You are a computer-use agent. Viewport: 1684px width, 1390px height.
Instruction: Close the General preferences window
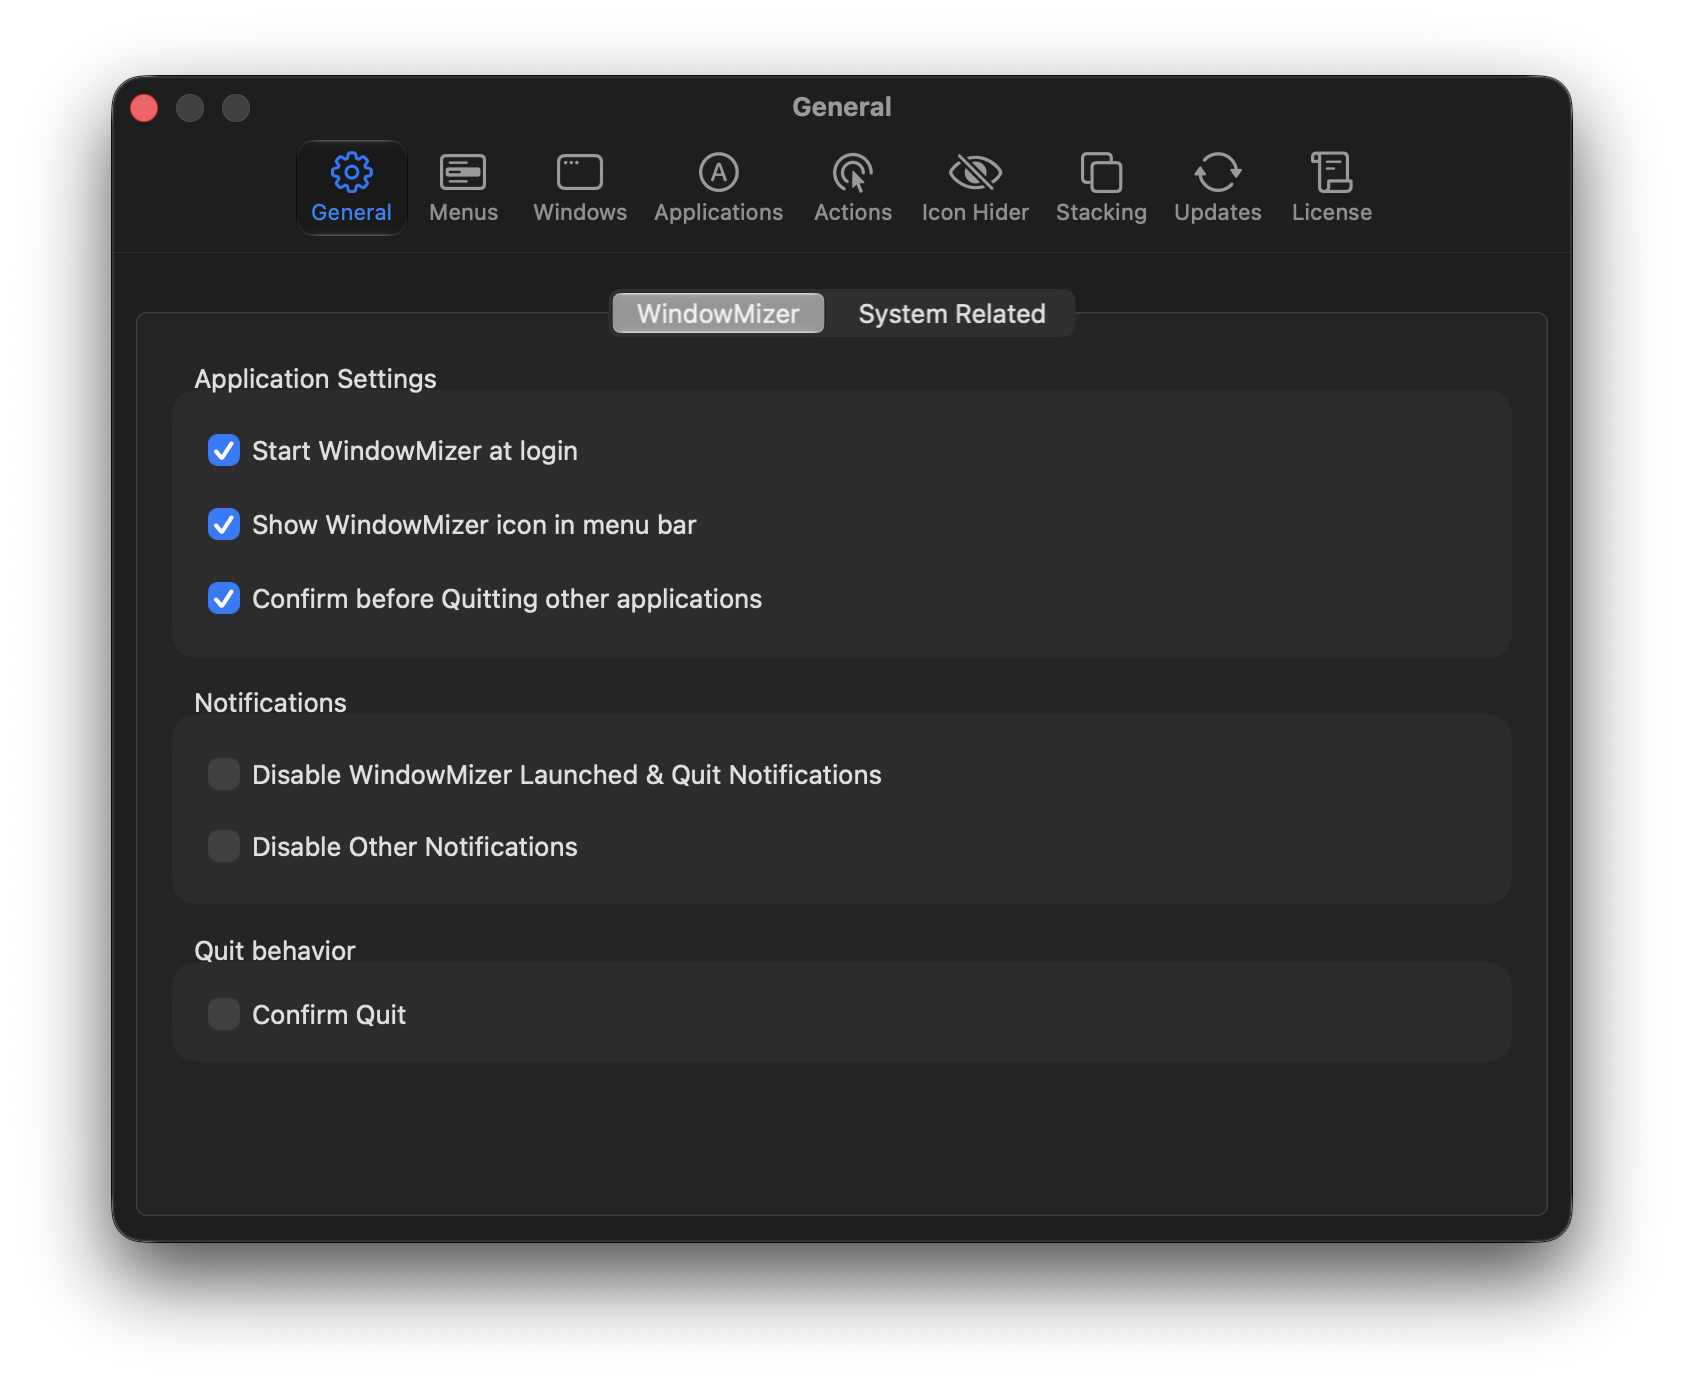(x=144, y=107)
